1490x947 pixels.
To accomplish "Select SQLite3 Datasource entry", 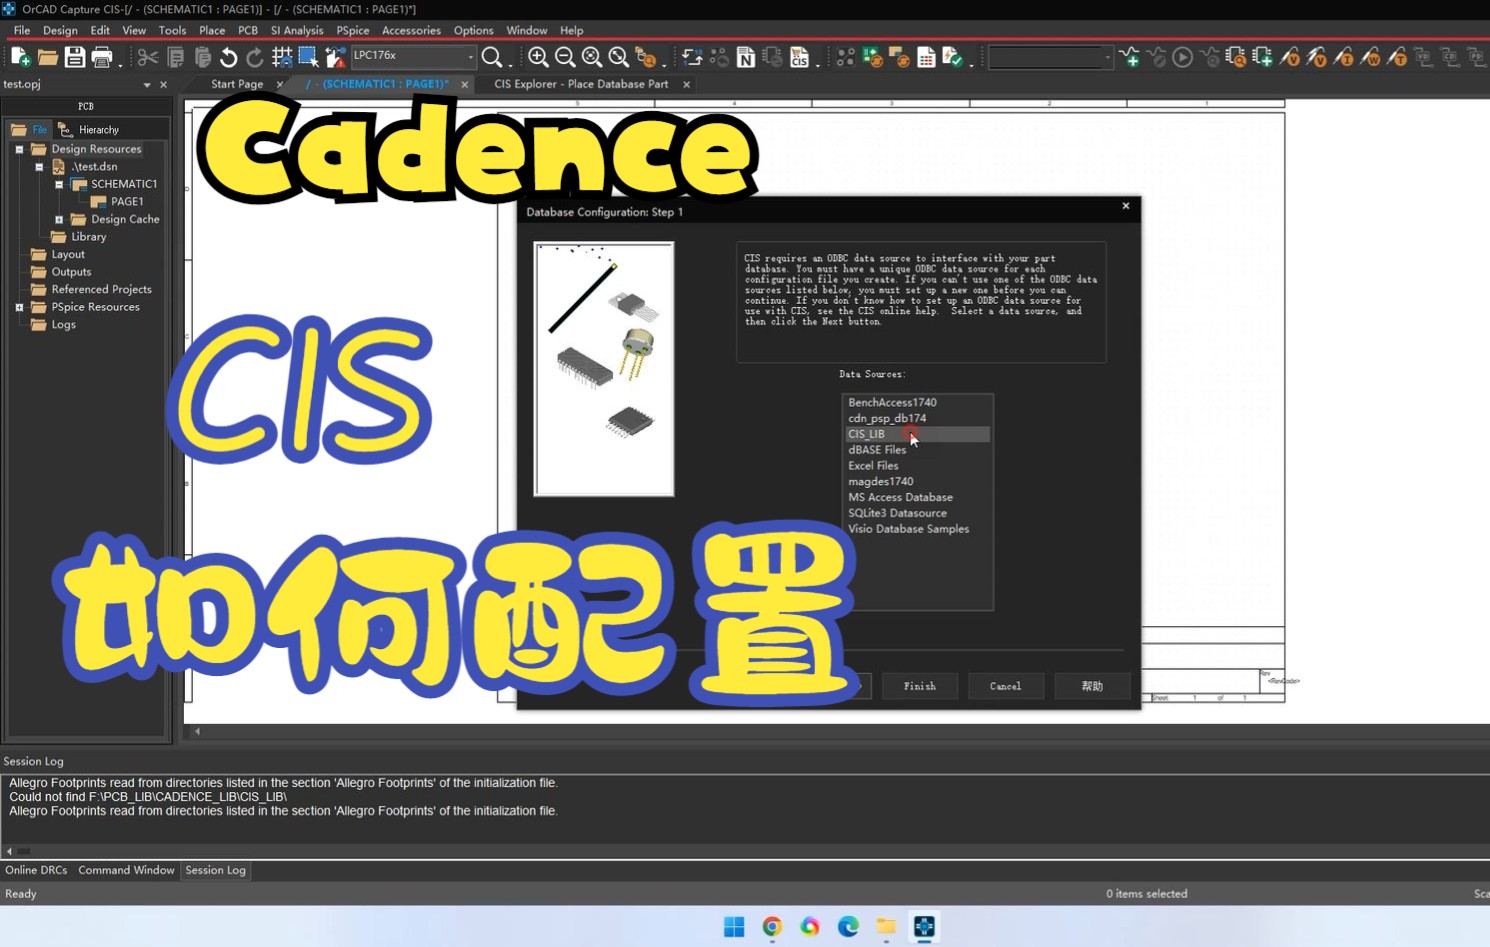I will 897,513.
